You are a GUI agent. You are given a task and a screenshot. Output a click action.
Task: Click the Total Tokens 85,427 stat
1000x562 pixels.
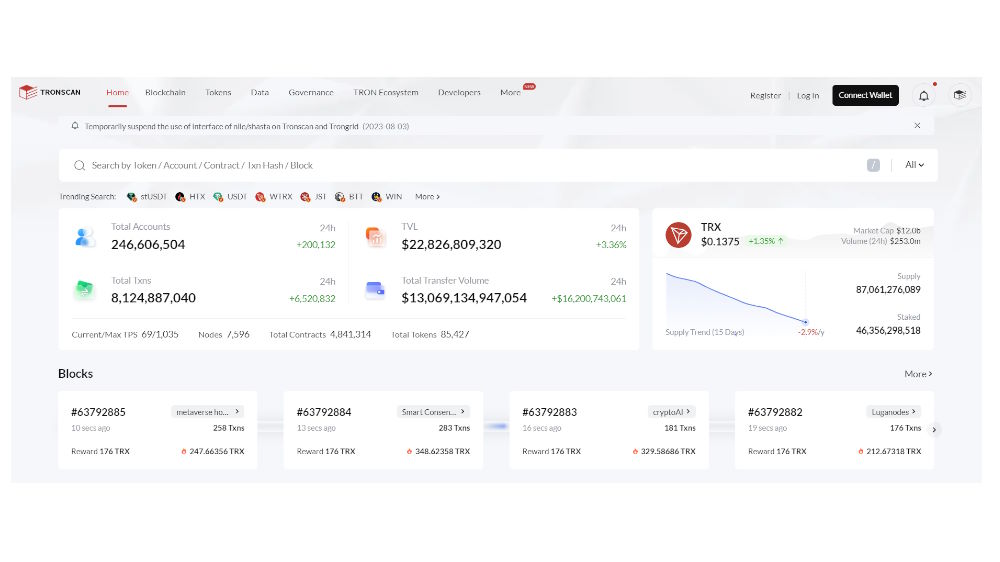point(430,335)
